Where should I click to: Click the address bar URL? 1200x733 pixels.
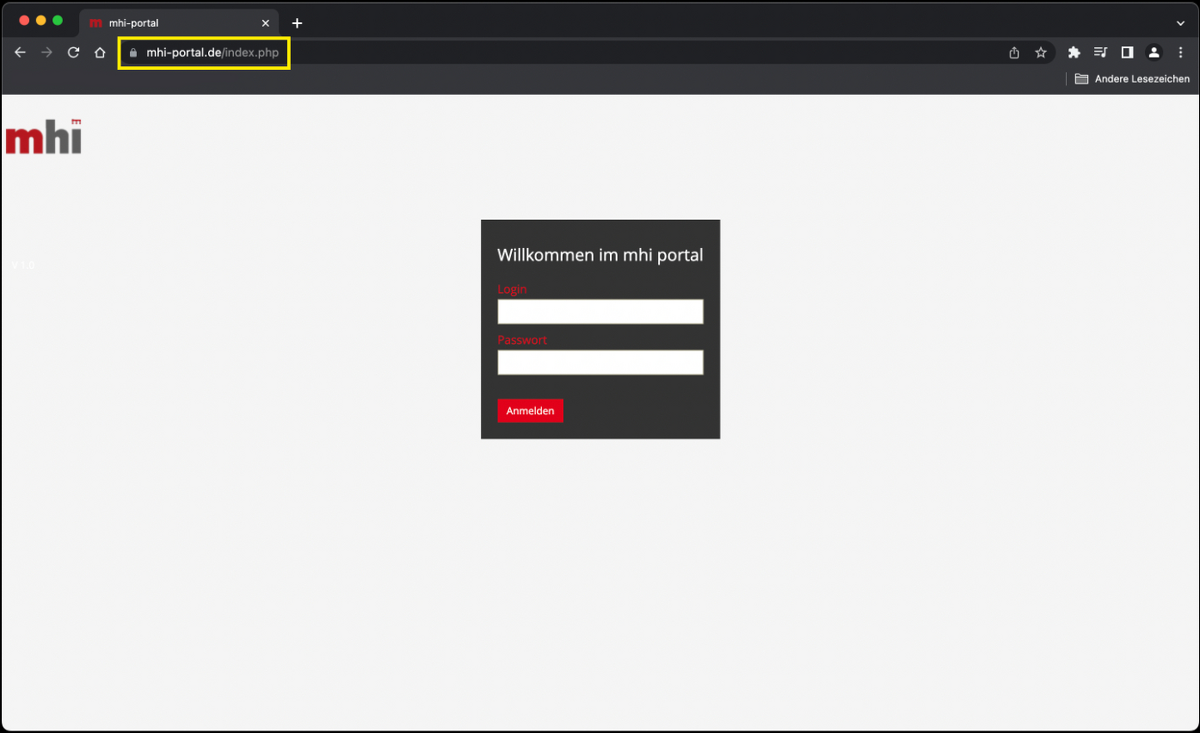point(212,53)
